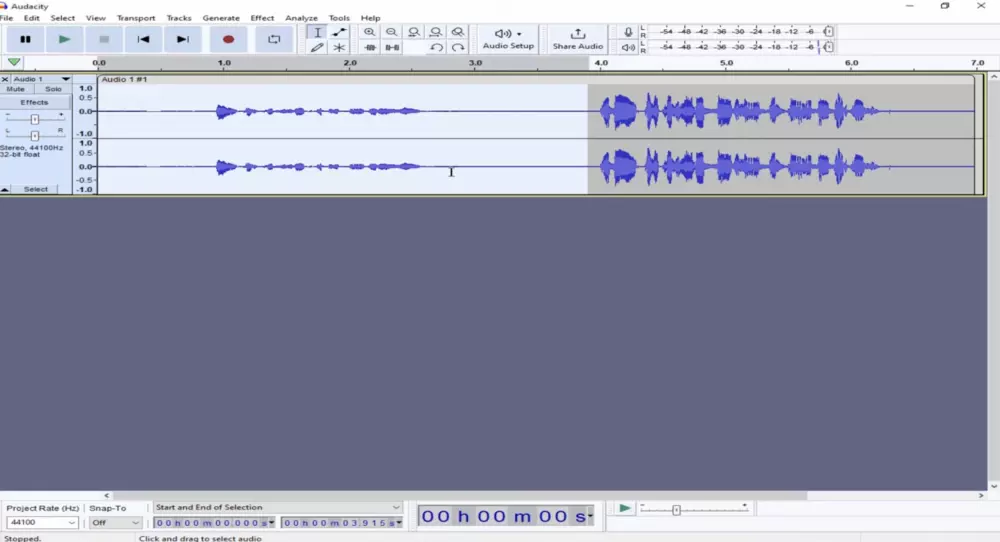Viewport: 1000px width, 542px height.
Task: Click the track Select button
Action: click(36, 189)
